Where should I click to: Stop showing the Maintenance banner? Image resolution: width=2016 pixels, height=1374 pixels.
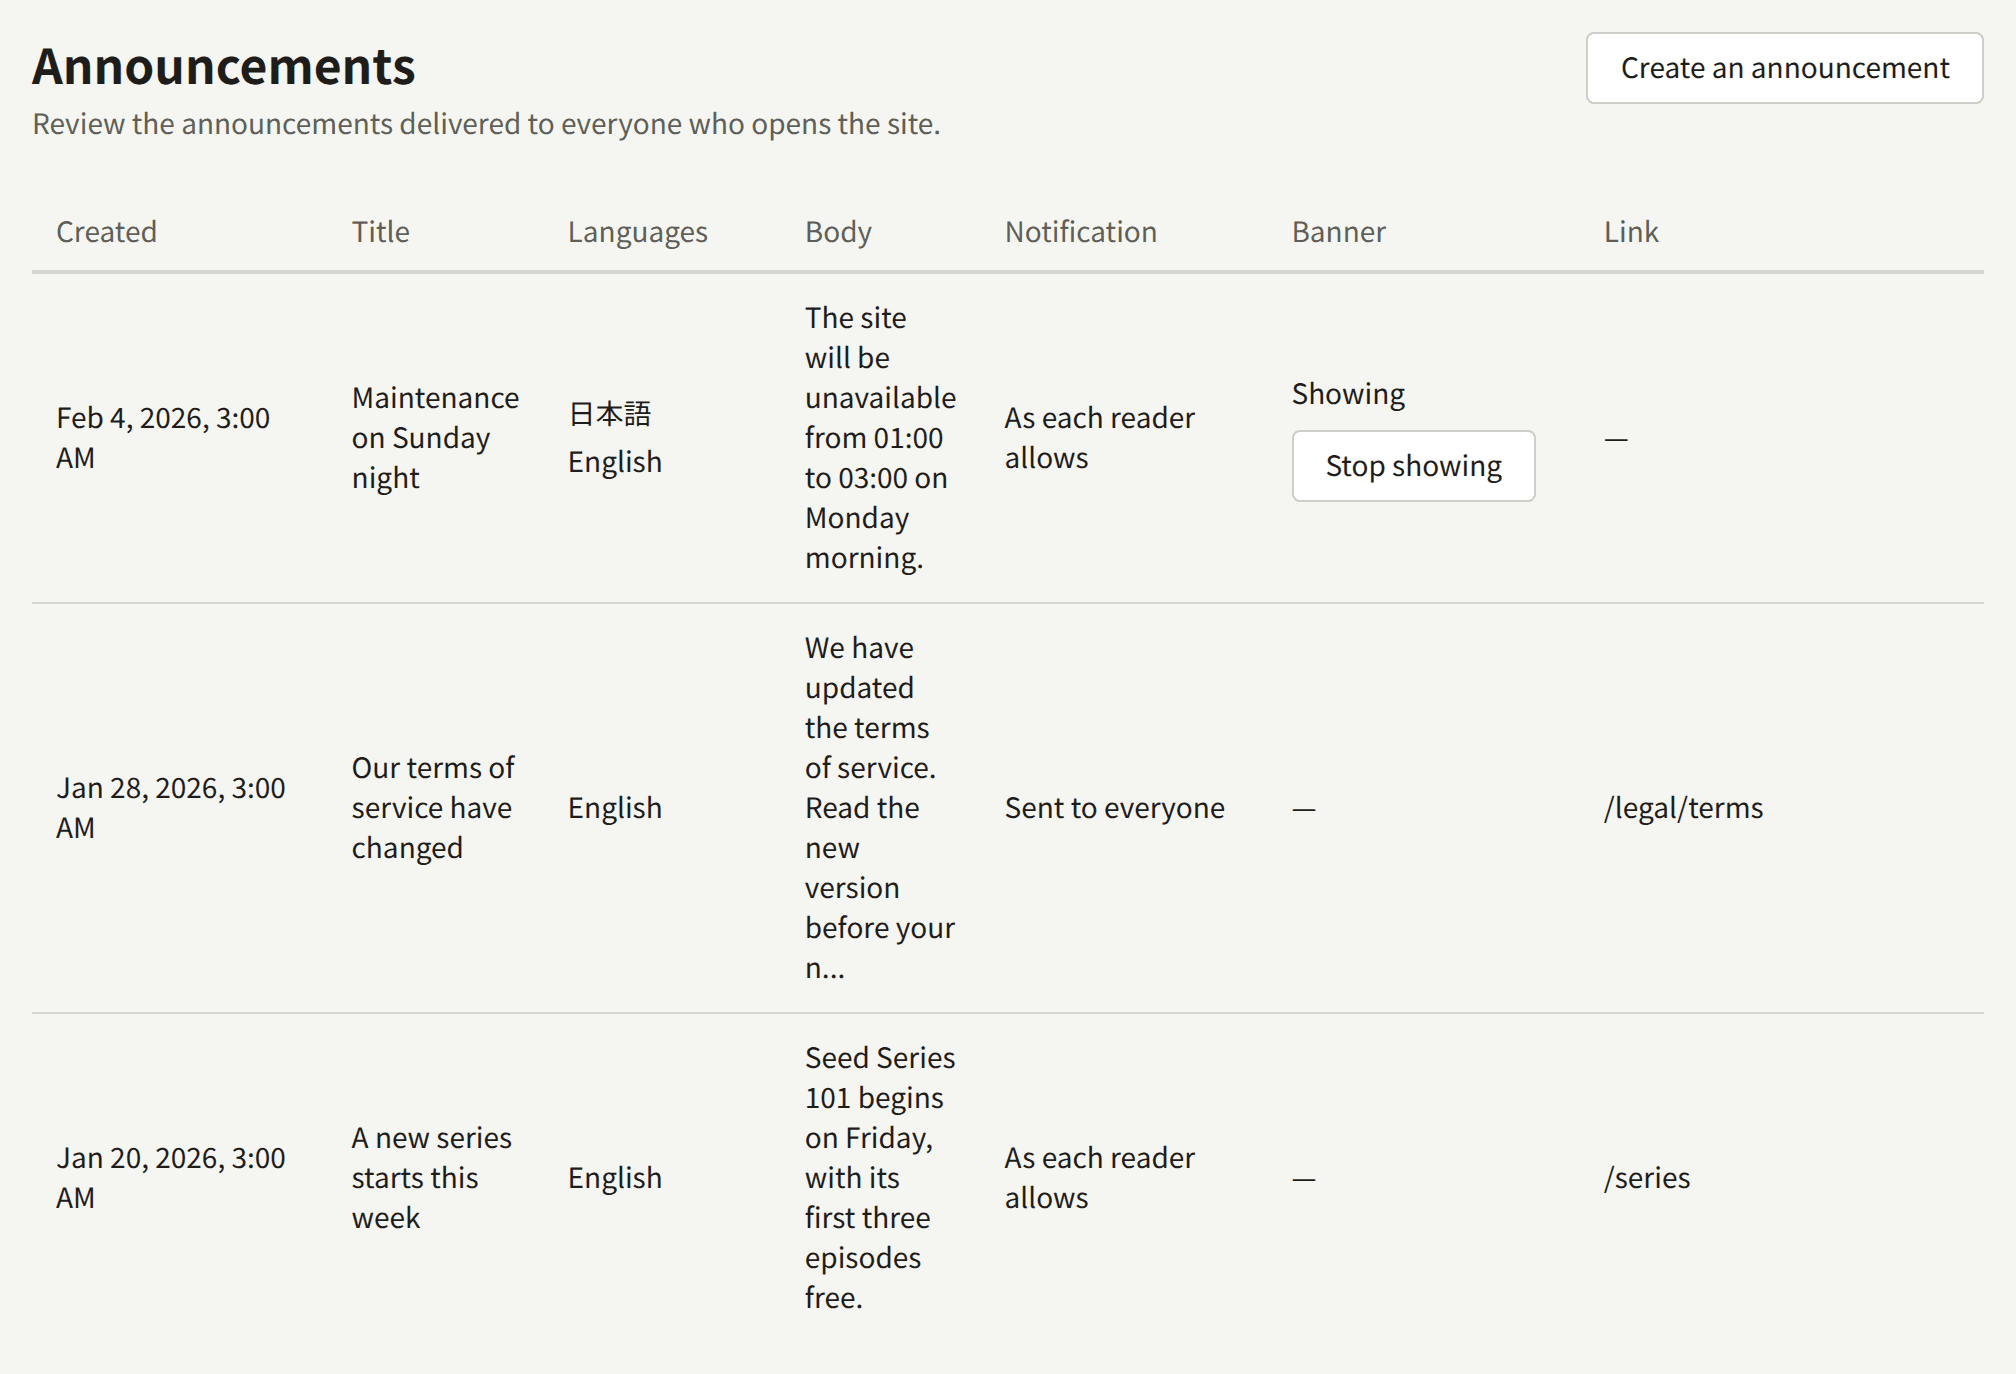(x=1413, y=466)
